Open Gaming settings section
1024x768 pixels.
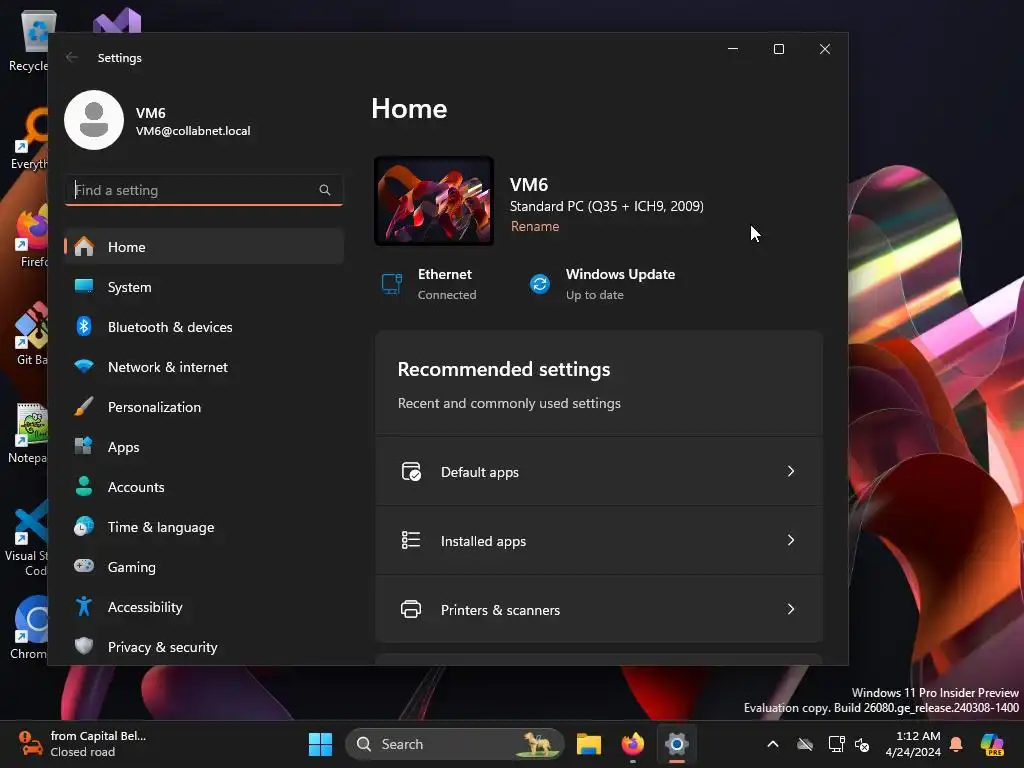click(204, 566)
